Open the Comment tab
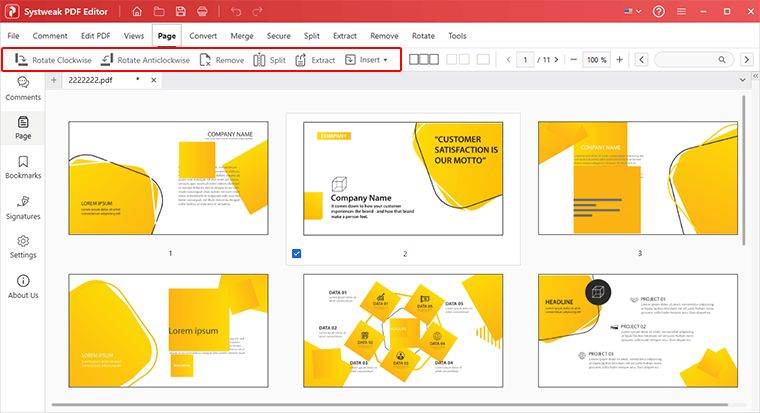This screenshot has width=760, height=413. [50, 36]
